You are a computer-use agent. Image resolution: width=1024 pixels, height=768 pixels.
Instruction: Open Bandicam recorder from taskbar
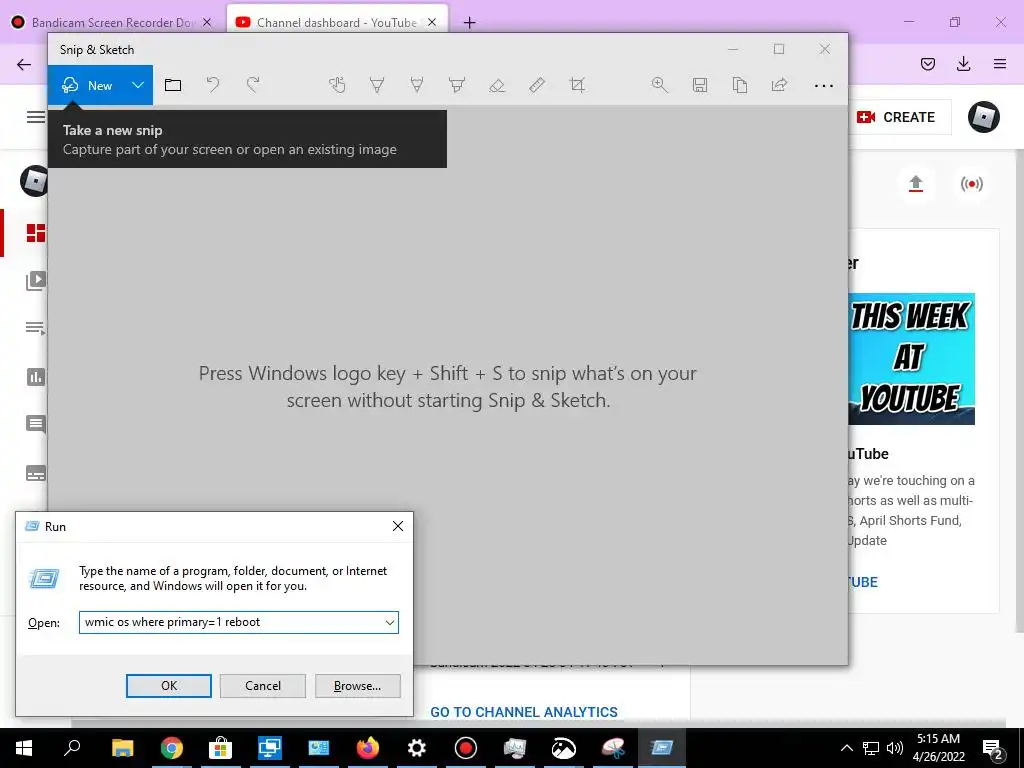[466, 748]
